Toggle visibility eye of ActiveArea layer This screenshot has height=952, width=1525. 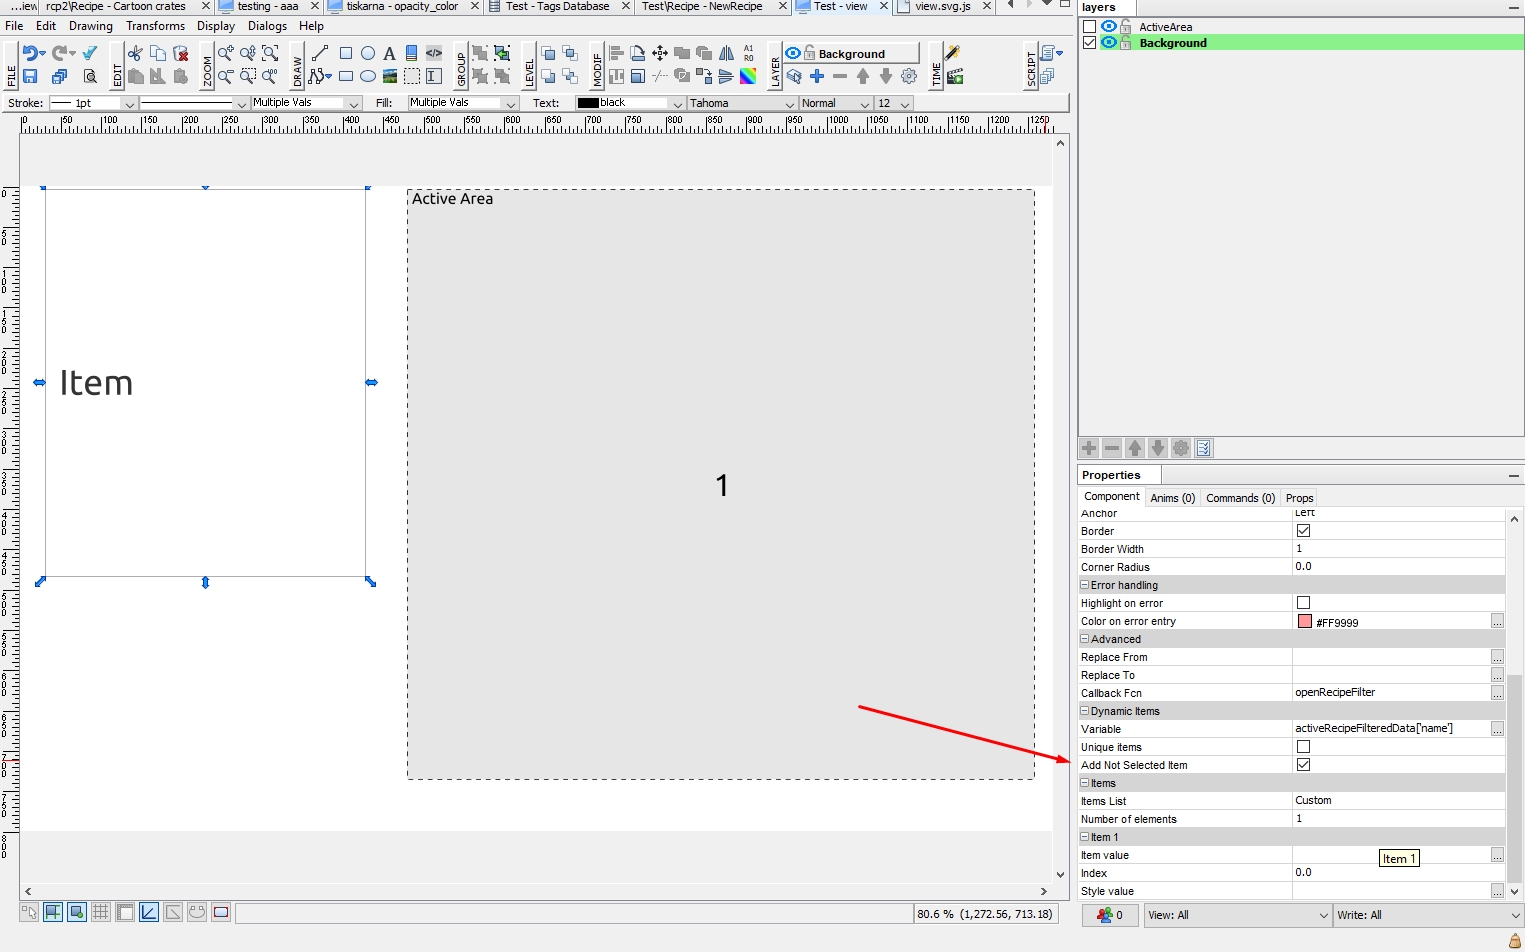coord(1109,27)
